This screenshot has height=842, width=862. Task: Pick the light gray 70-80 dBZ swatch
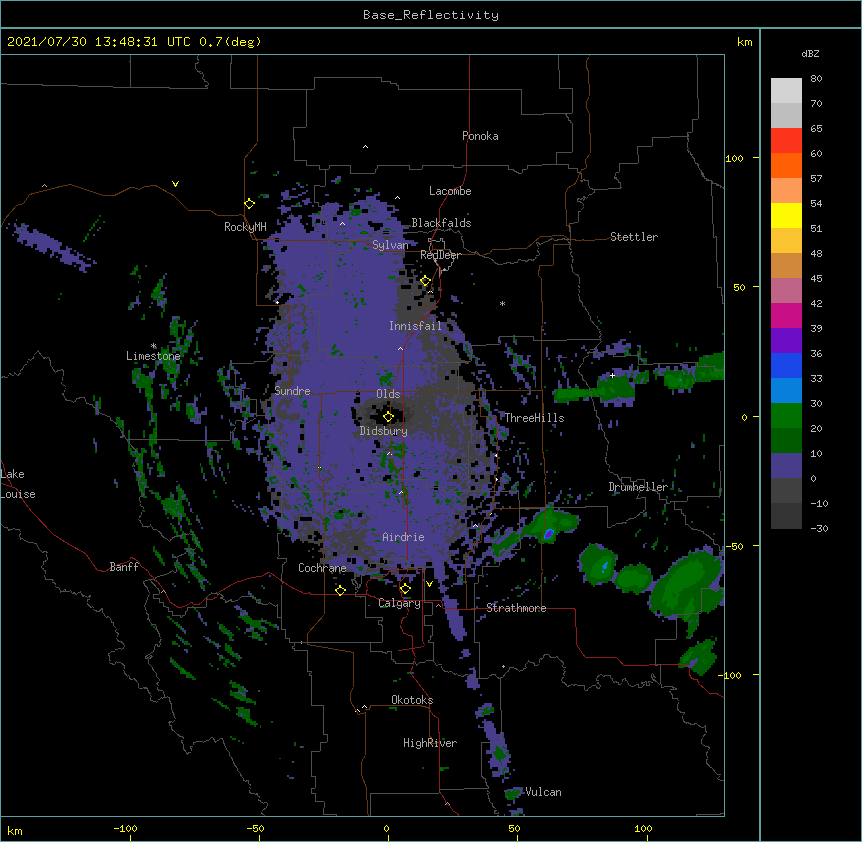click(786, 90)
